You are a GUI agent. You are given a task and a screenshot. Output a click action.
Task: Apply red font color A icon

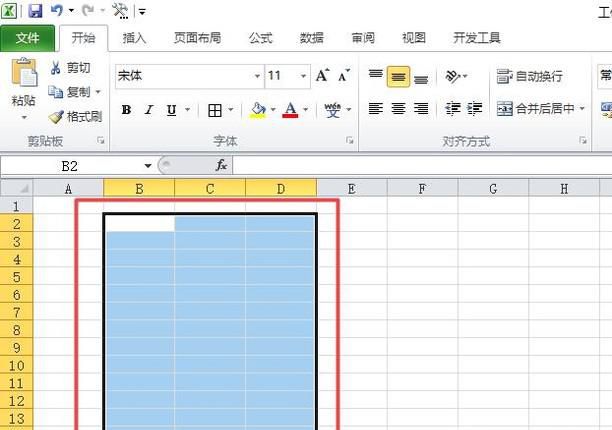[290, 110]
